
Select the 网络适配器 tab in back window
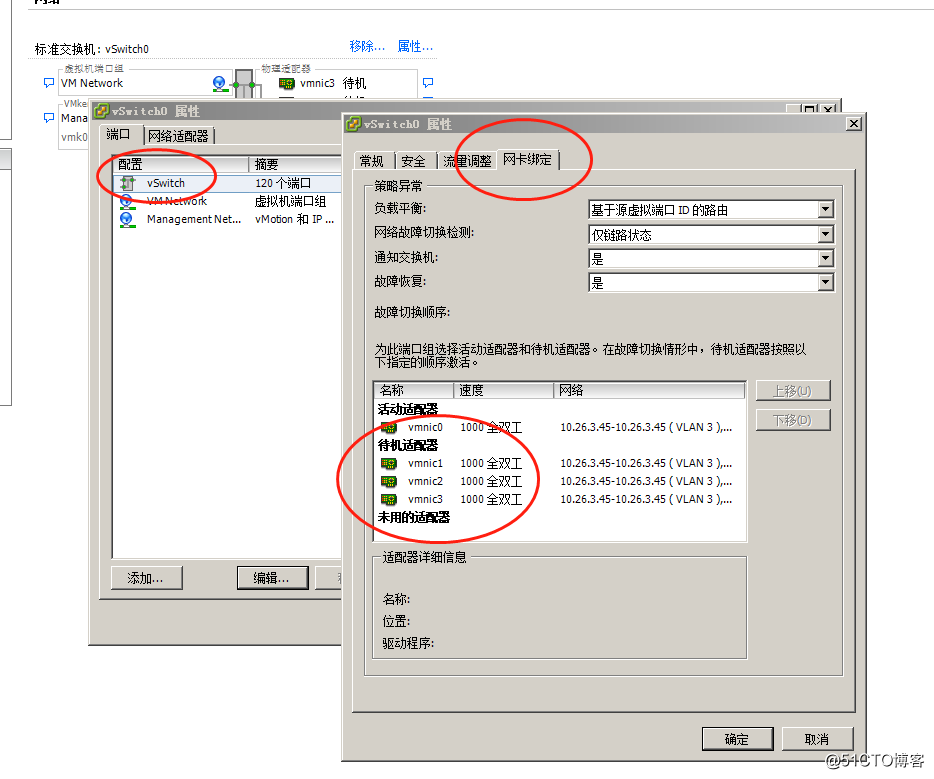coord(178,136)
